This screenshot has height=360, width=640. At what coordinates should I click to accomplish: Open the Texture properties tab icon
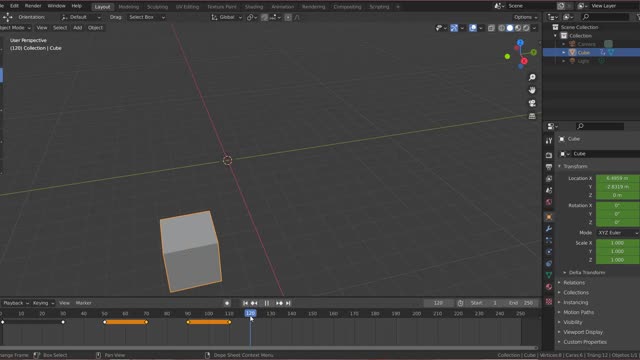549,302
